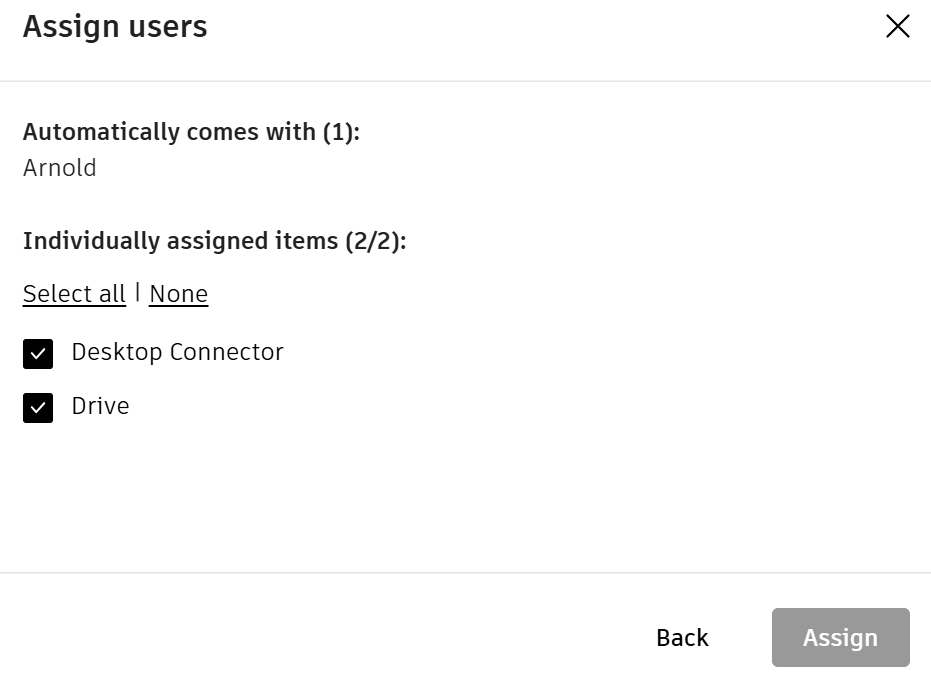
Task: Dismiss the dialog using the close cross
Action: pyautogui.click(x=897, y=27)
